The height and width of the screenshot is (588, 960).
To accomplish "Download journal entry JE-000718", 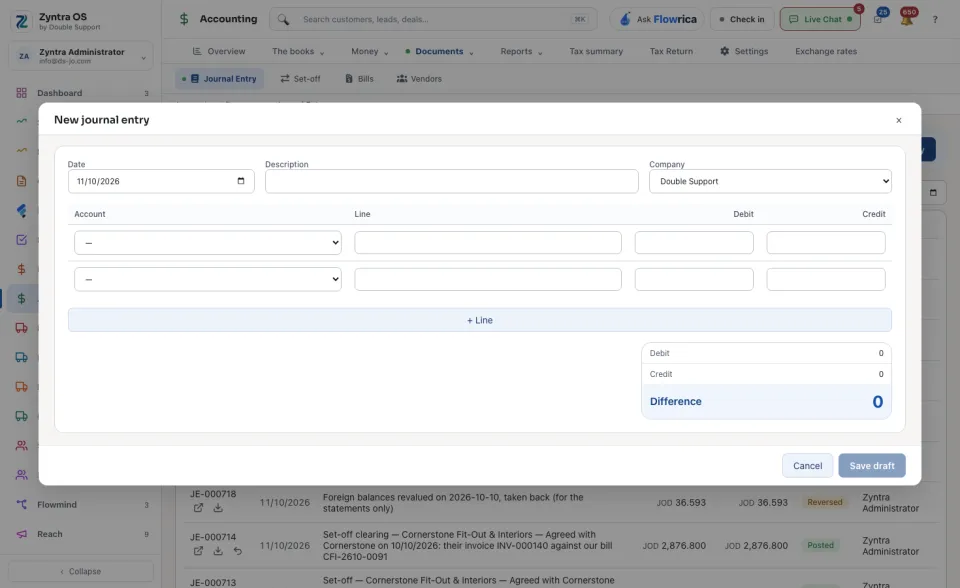I will (x=218, y=508).
